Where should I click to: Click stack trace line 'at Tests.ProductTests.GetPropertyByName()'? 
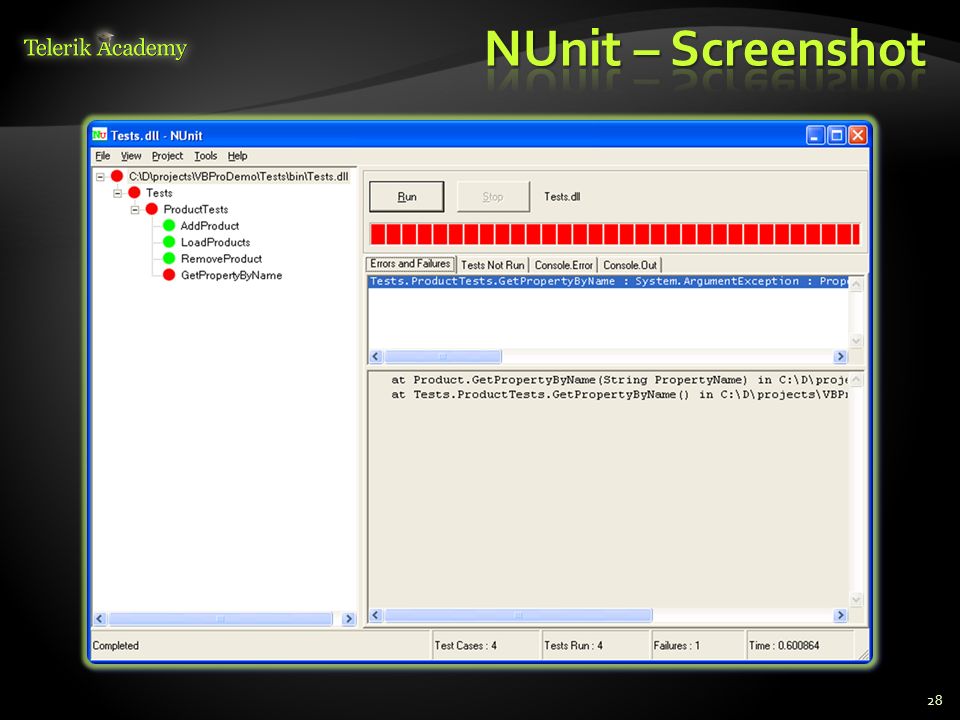pyautogui.click(x=618, y=395)
